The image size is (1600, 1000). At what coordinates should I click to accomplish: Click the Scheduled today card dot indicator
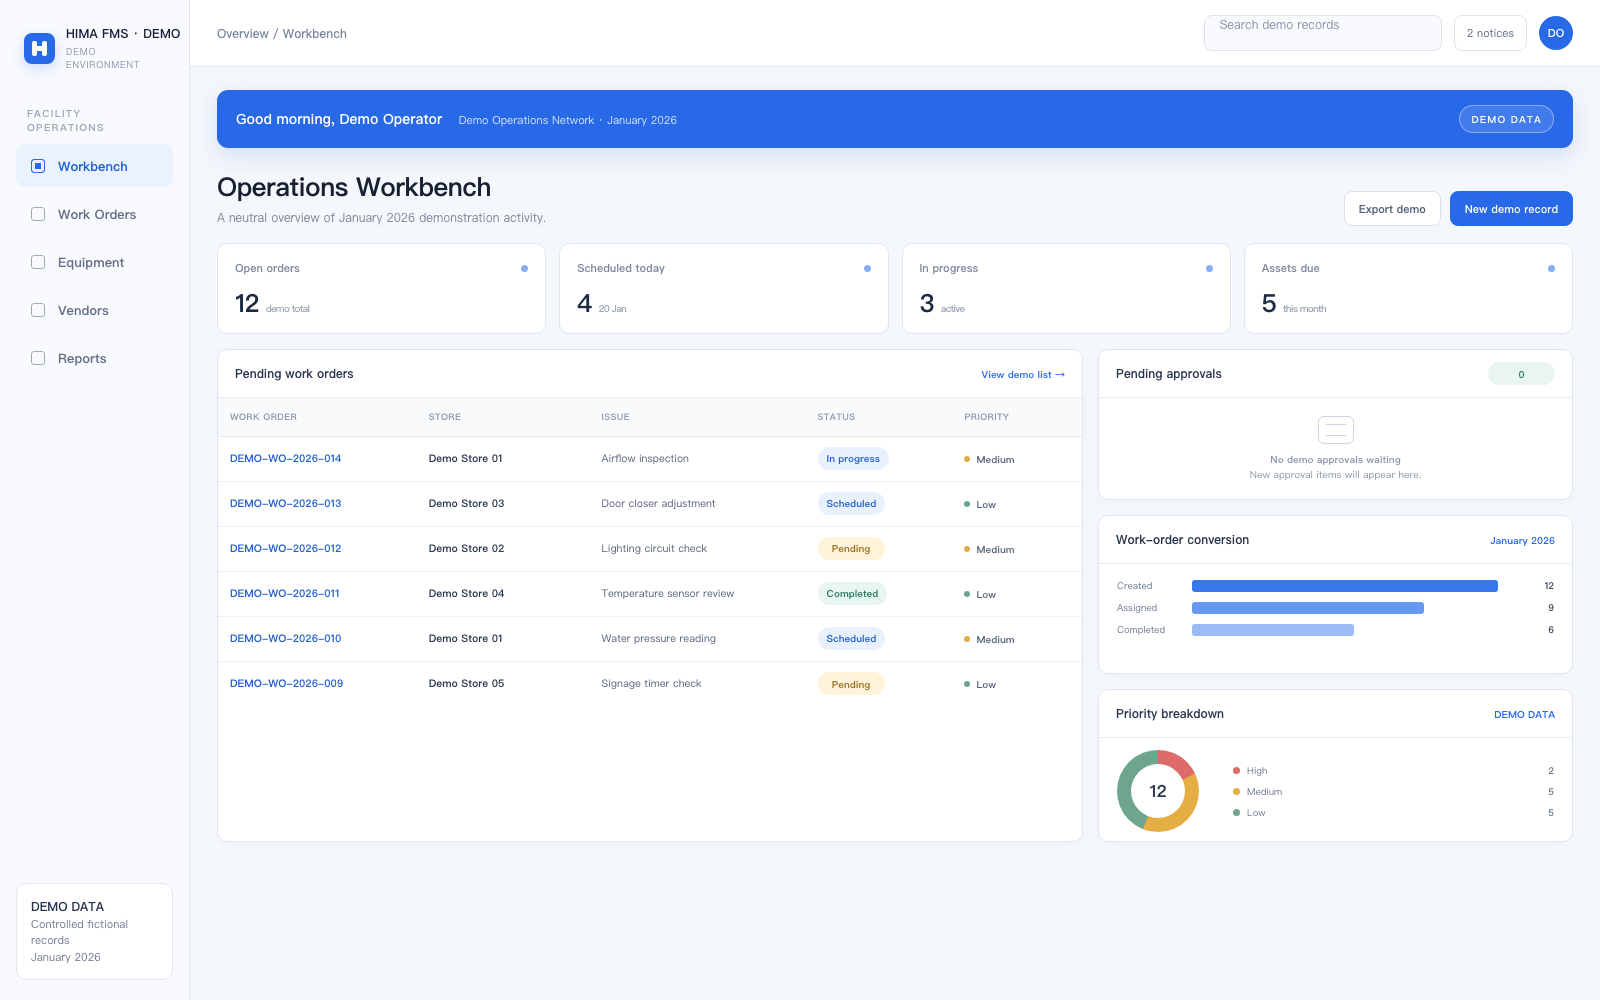[867, 268]
